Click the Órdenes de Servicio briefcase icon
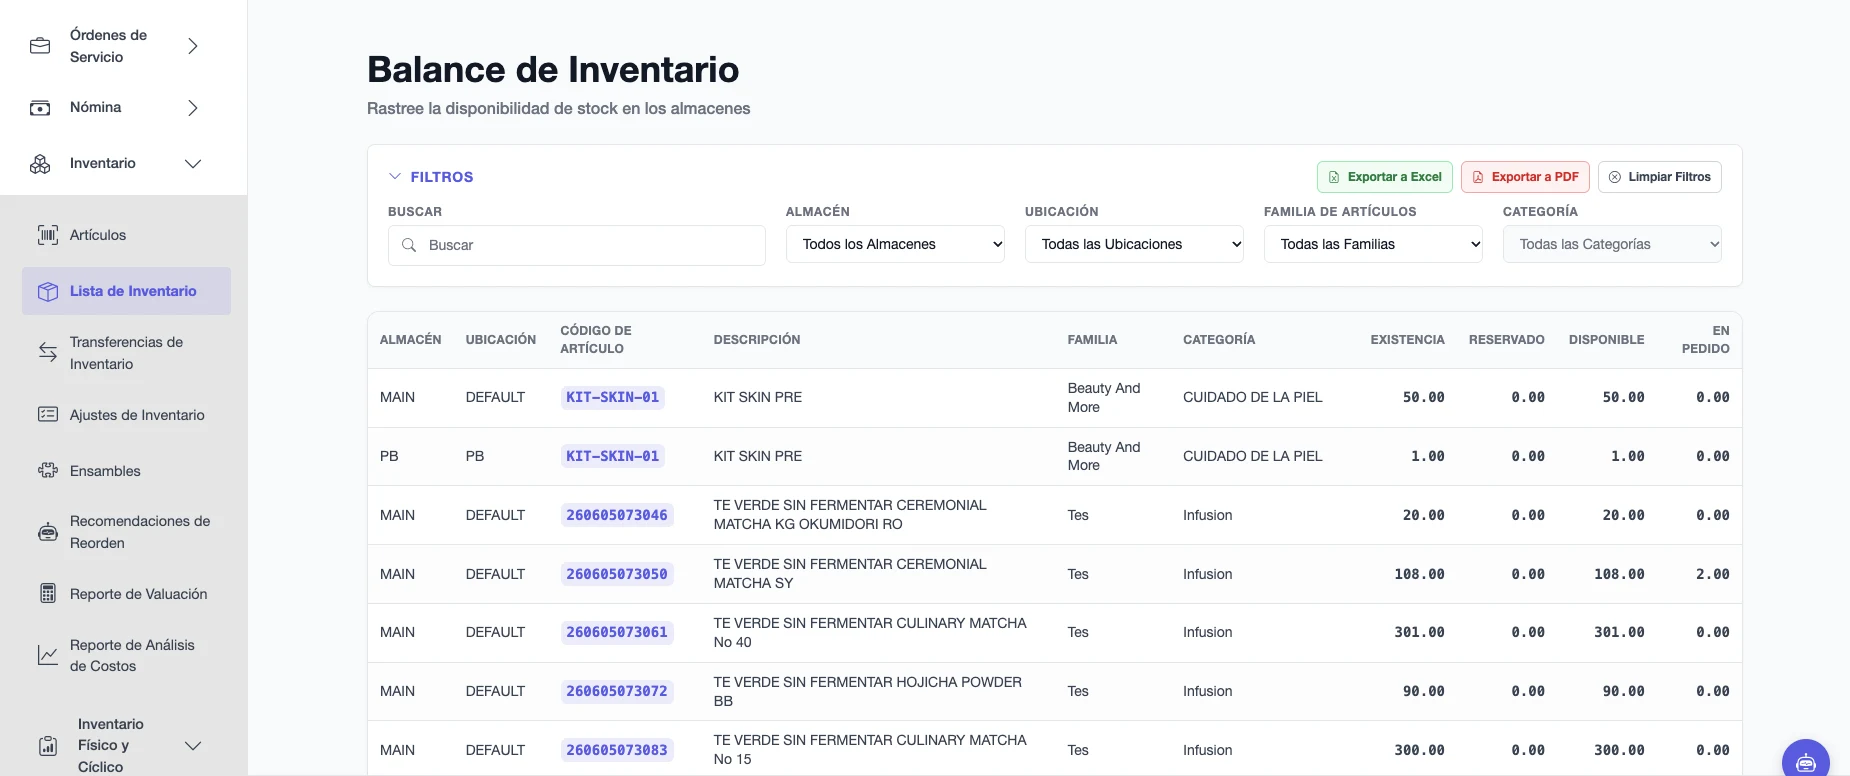The image size is (1850, 776). pos(40,46)
